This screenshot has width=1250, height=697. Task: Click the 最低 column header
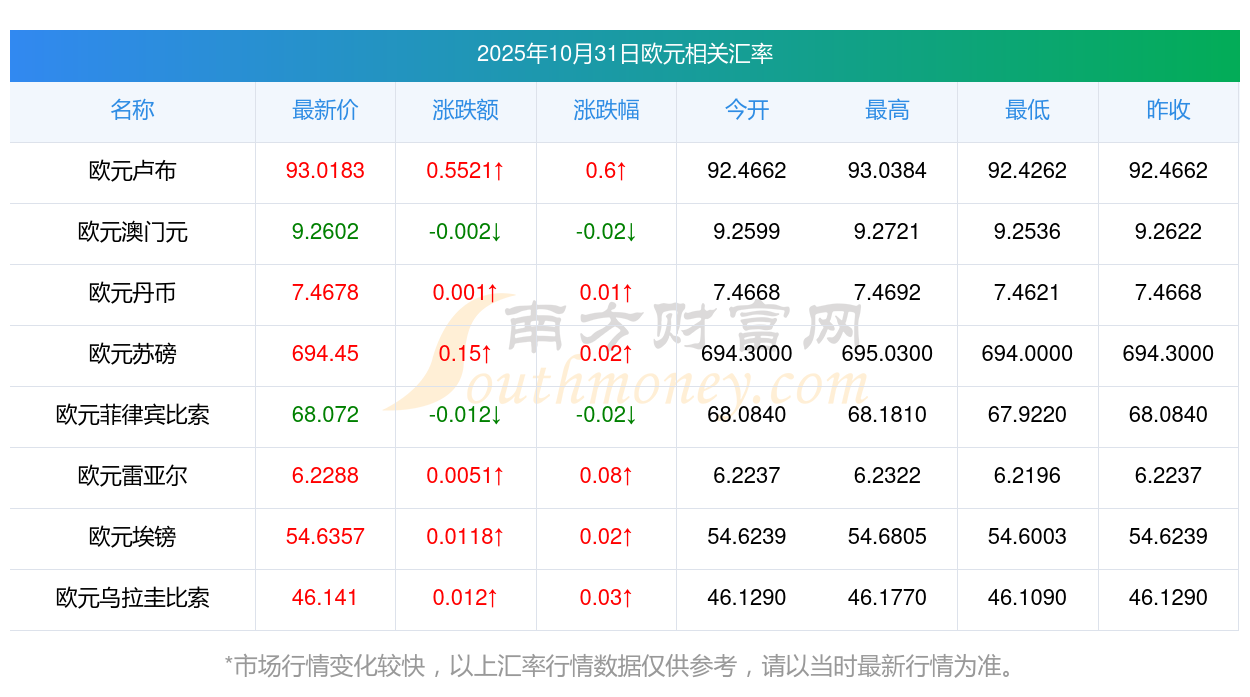coord(1028,110)
